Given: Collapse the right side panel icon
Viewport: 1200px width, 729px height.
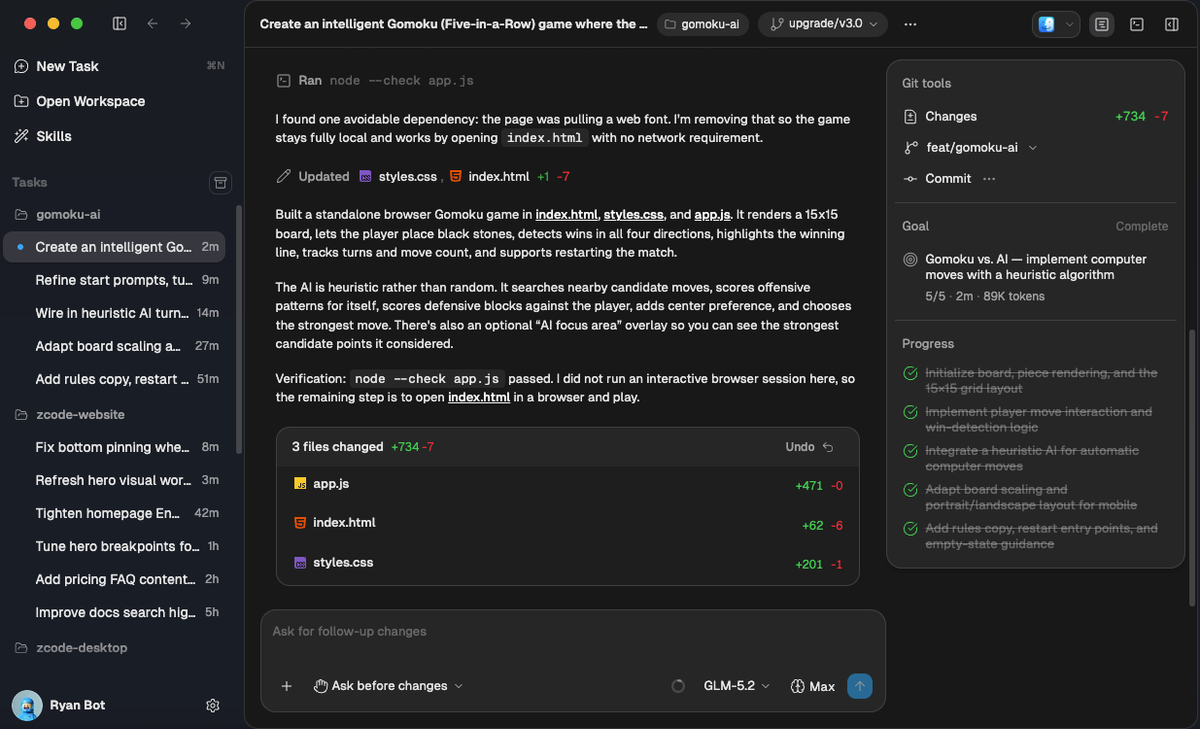Looking at the screenshot, I should [1171, 24].
